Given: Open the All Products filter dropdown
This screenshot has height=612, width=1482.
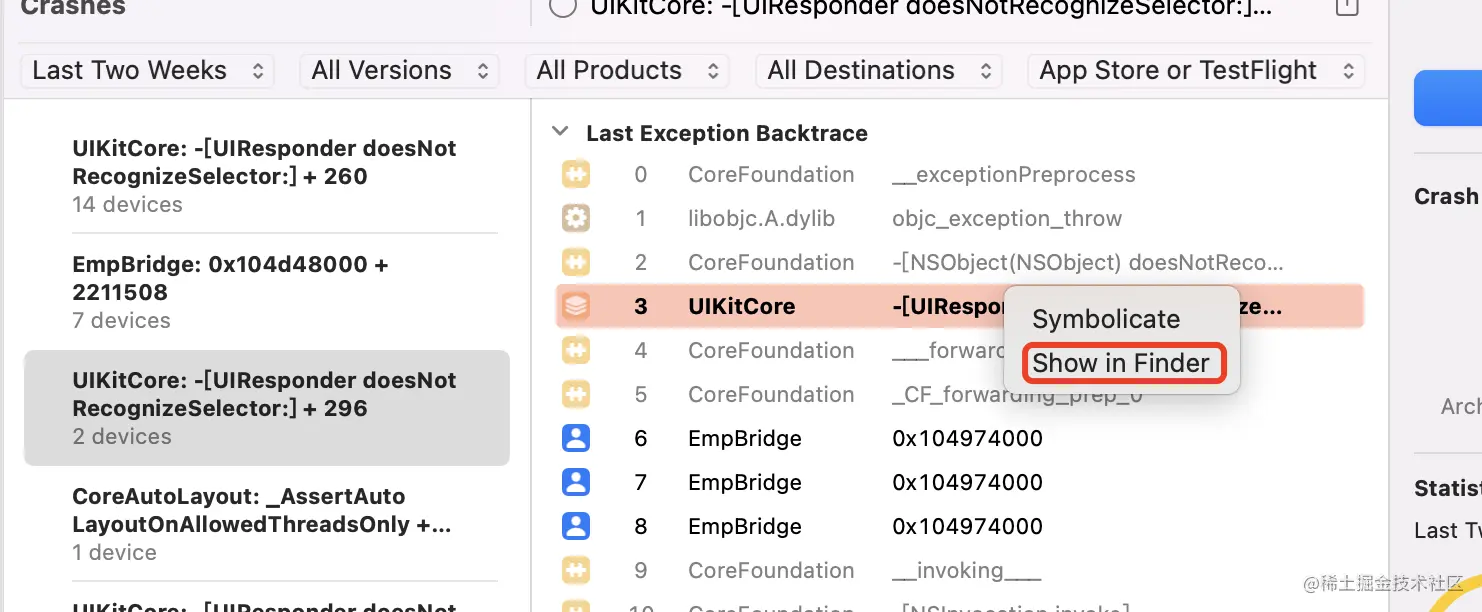Looking at the screenshot, I should (627, 71).
